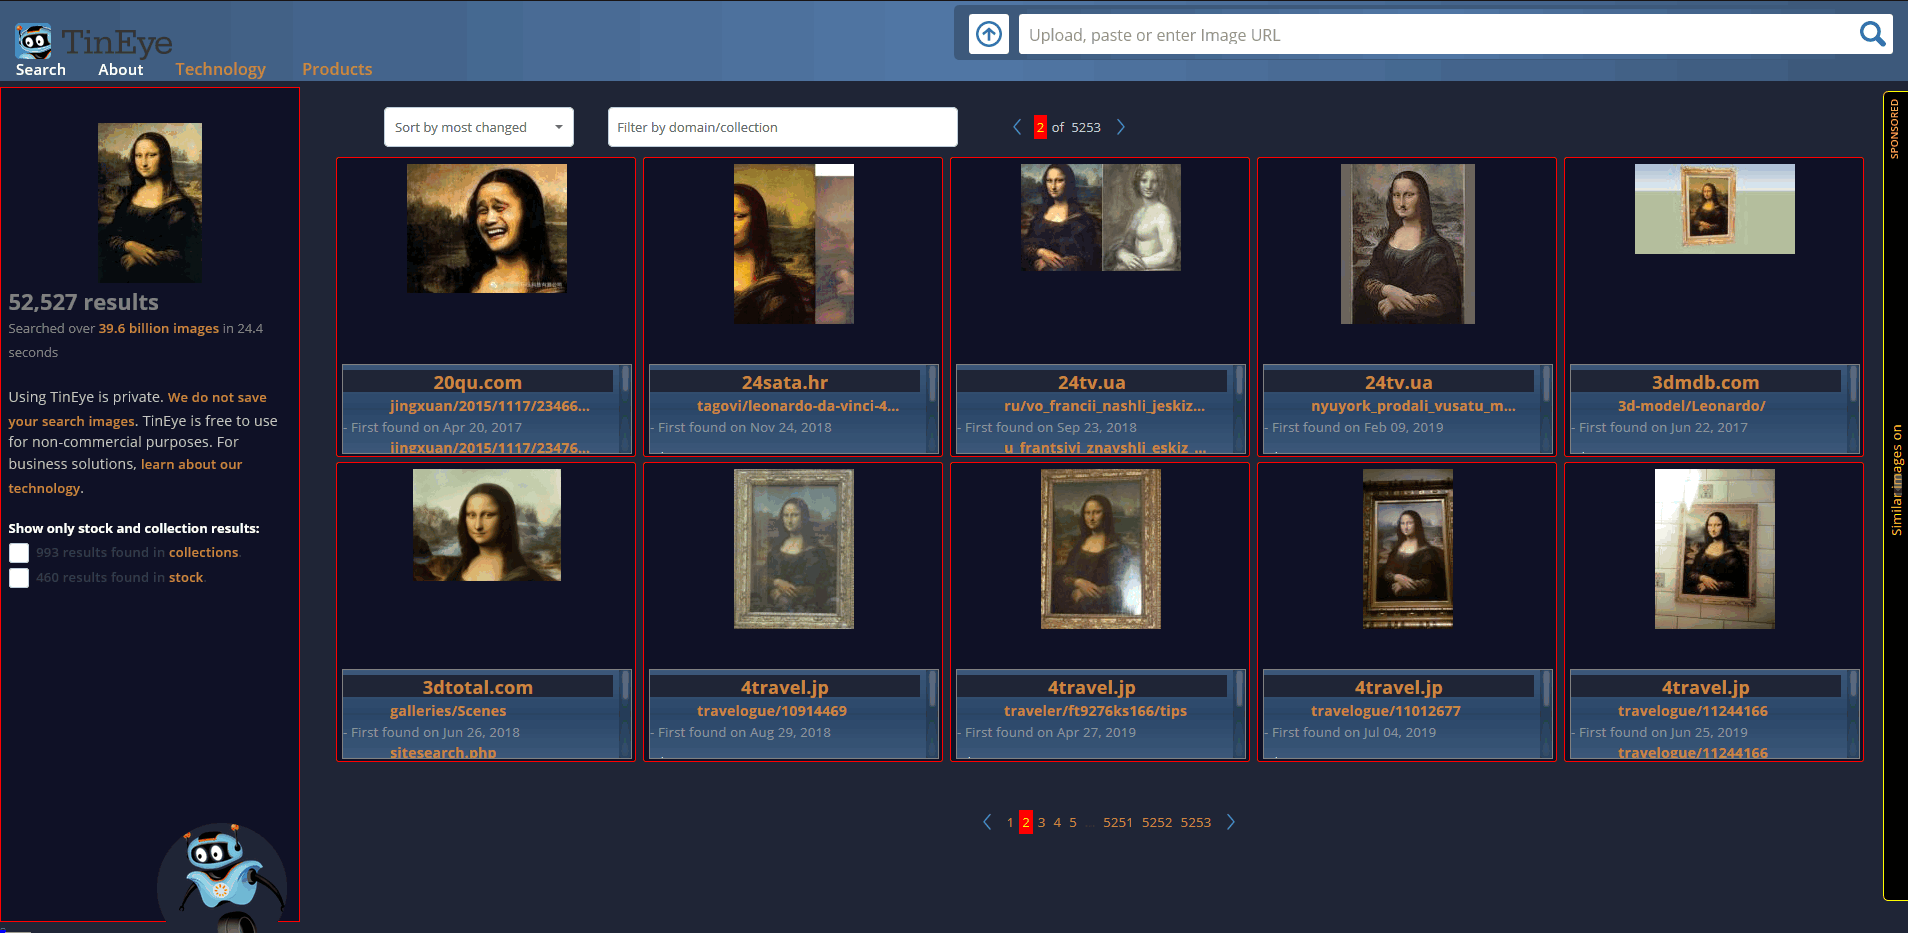Open the ru/vo_francii_nashli_jeskiz link

1105,406
